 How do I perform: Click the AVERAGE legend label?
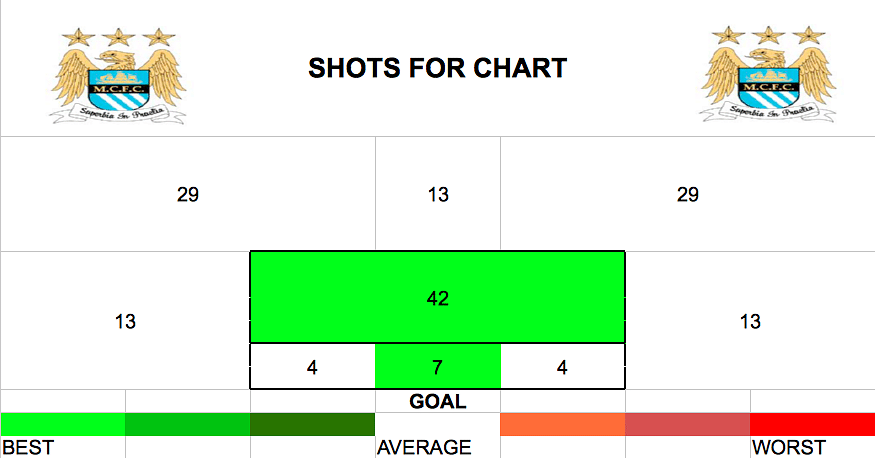click(x=424, y=447)
